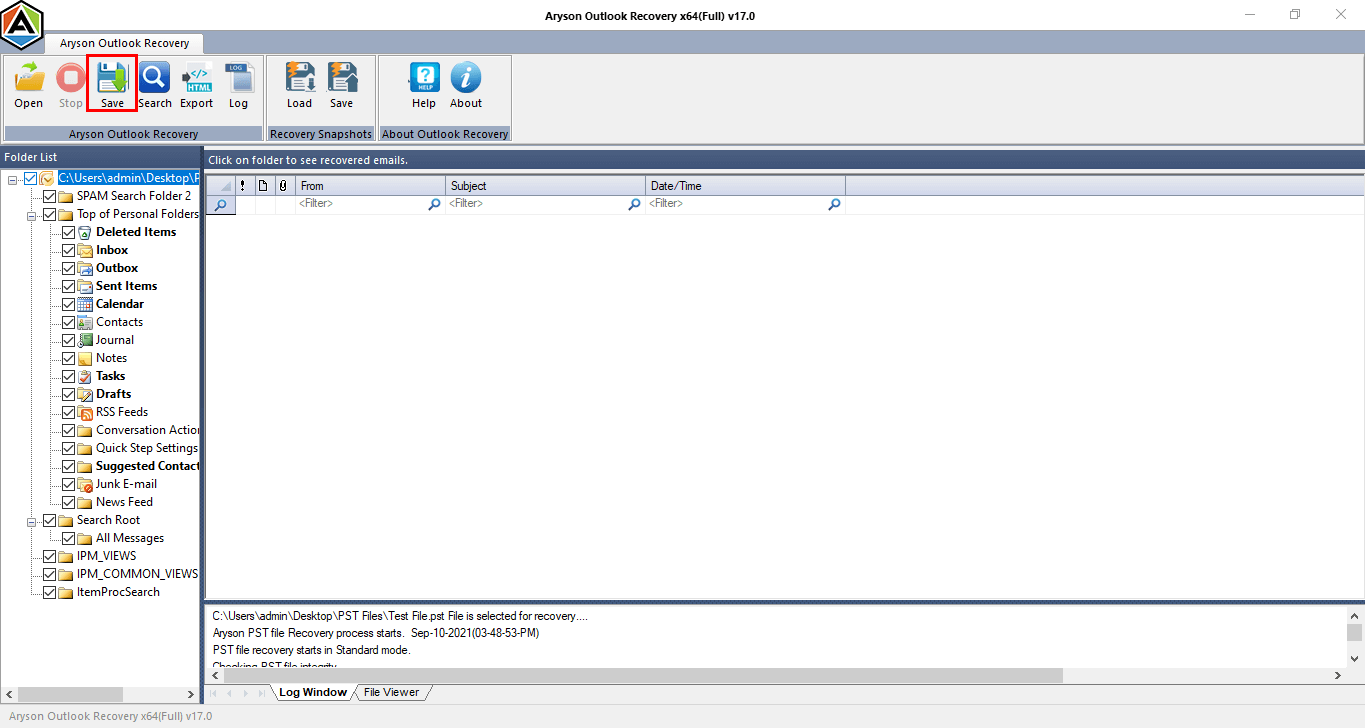Screen dimensions: 1365x728
Task: Open the Log icon
Action: pyautogui.click(x=238, y=79)
